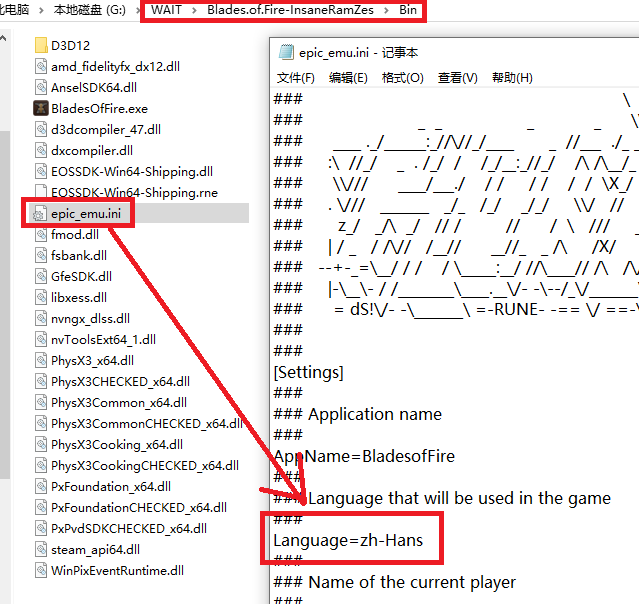Viewport: 639px width, 604px height.
Task: Select the fmod.dll file icon
Action: [x=41, y=234]
